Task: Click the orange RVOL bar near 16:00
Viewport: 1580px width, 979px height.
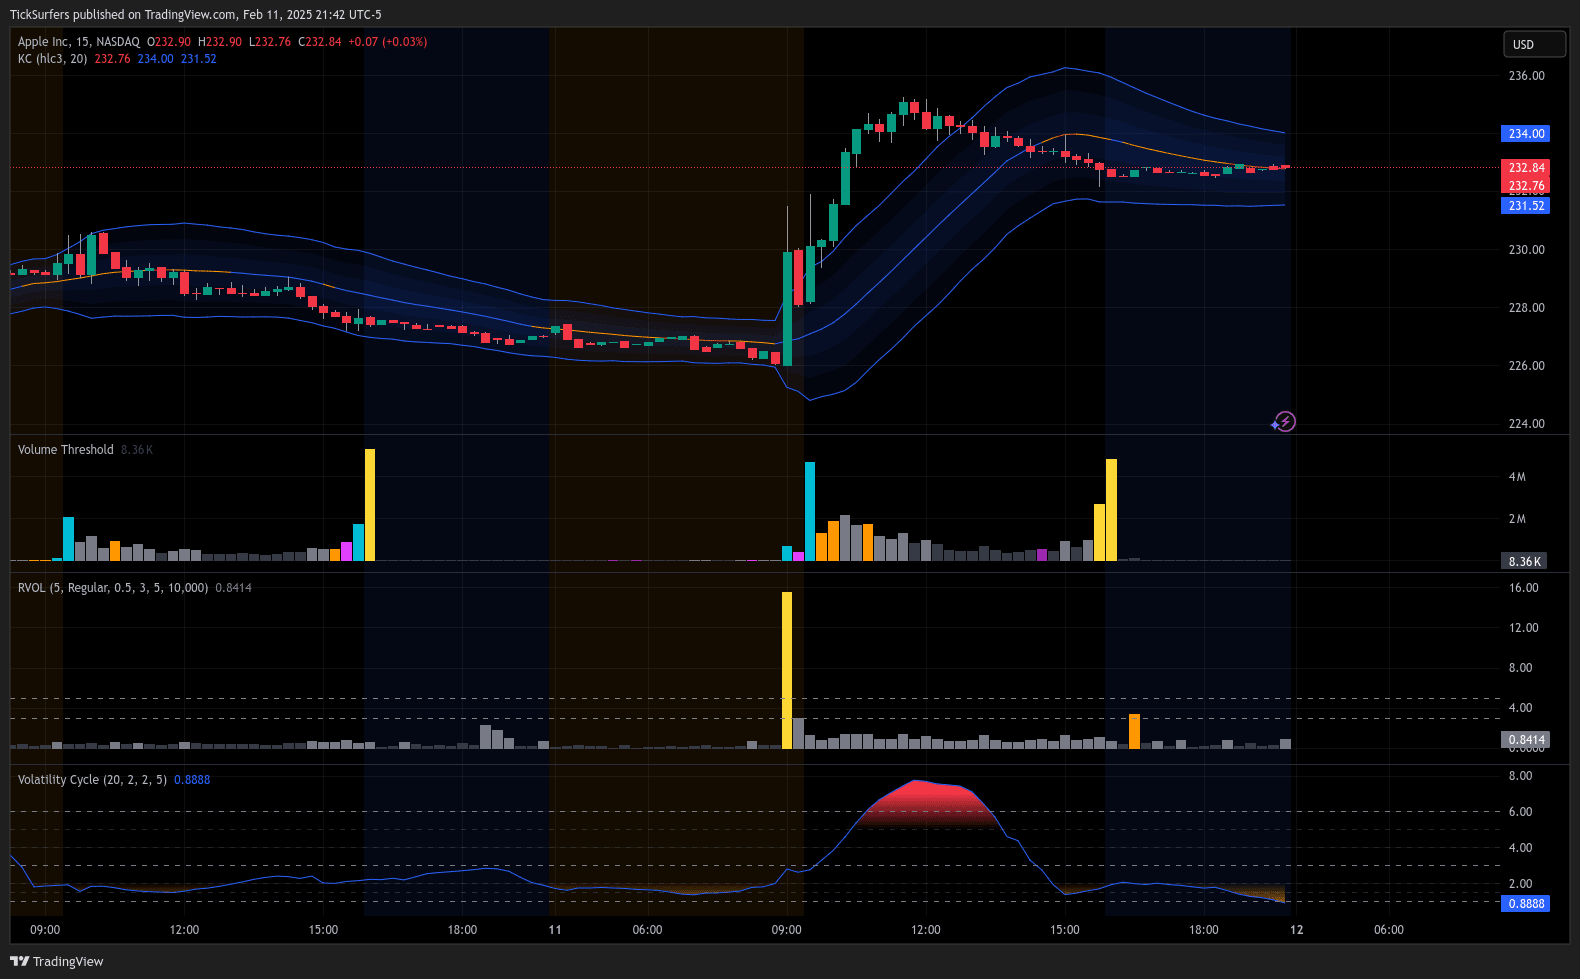Action: tap(1134, 731)
